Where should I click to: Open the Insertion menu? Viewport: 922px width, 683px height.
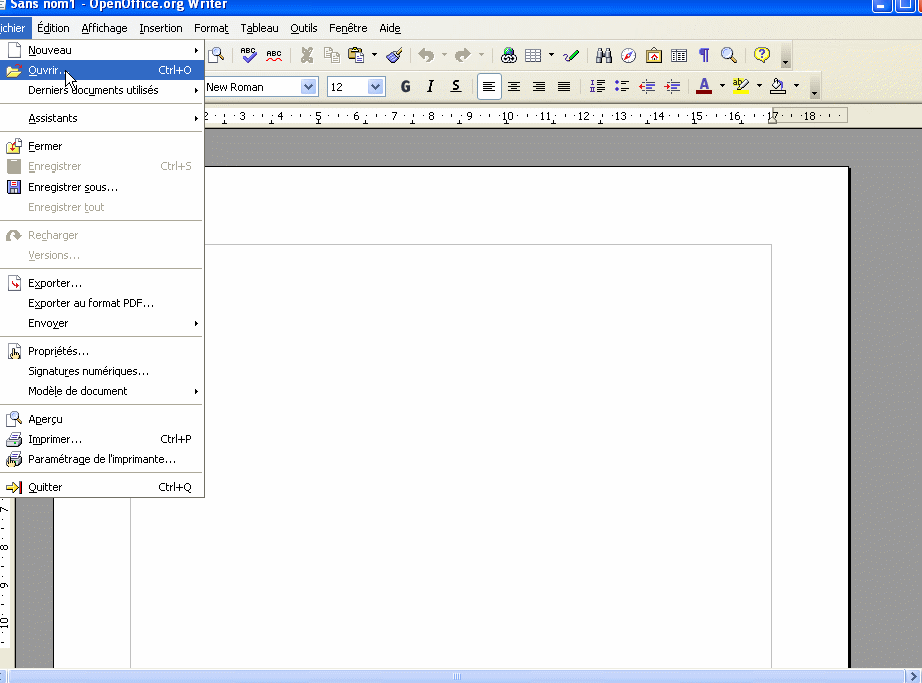161,28
